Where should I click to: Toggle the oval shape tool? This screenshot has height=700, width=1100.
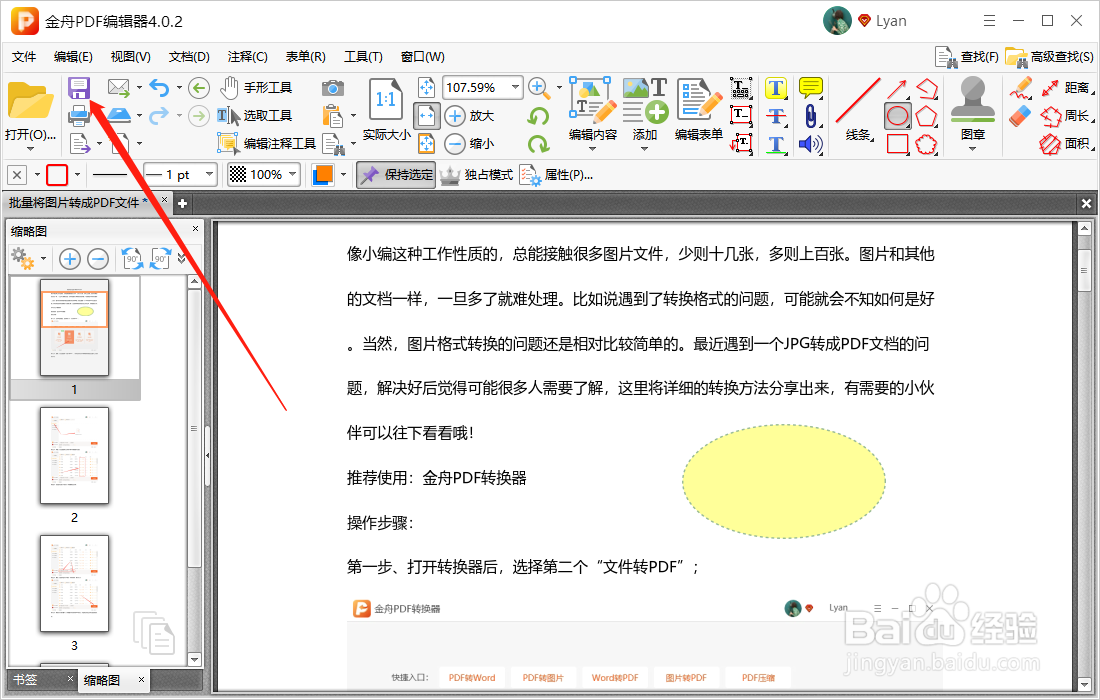coord(897,116)
